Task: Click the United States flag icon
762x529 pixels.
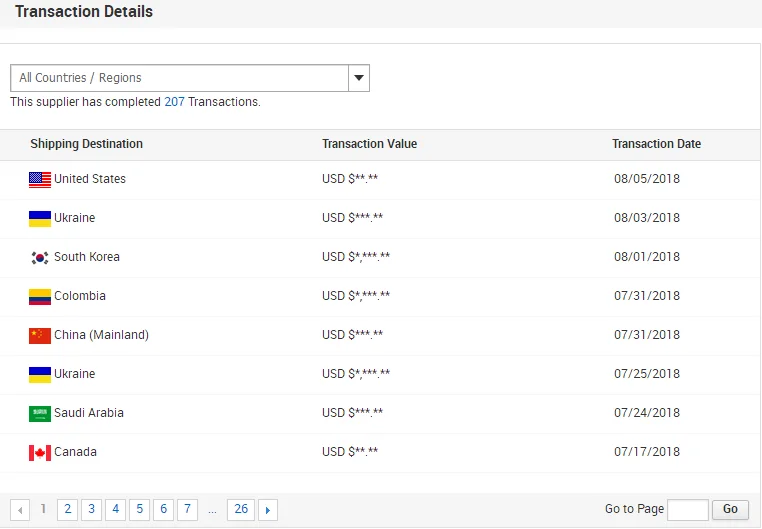Action: point(40,180)
